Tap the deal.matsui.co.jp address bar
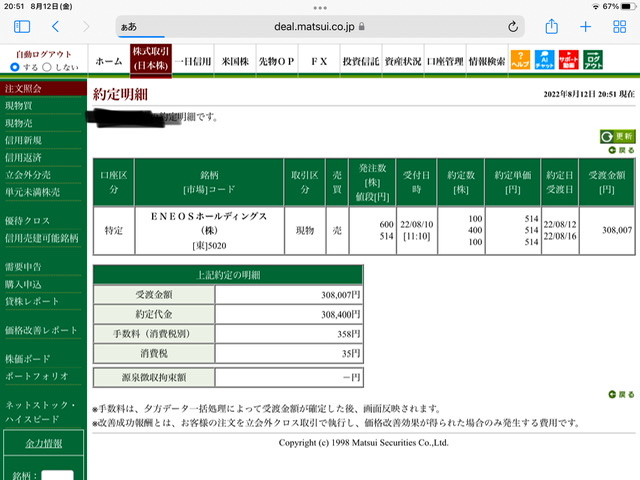The image size is (640, 480). [320, 27]
